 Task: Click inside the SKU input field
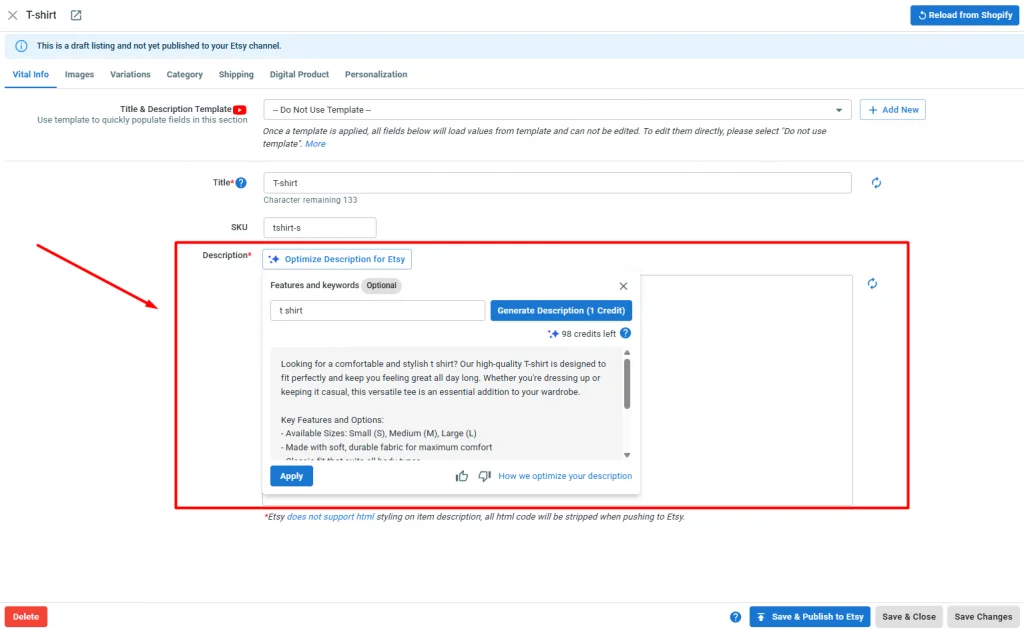pos(320,227)
